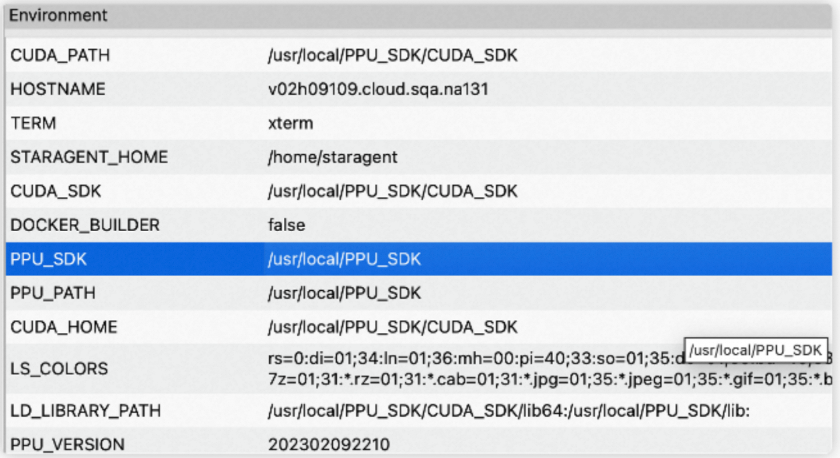
Task: Select the /home/staragent value
Action: 332,157
